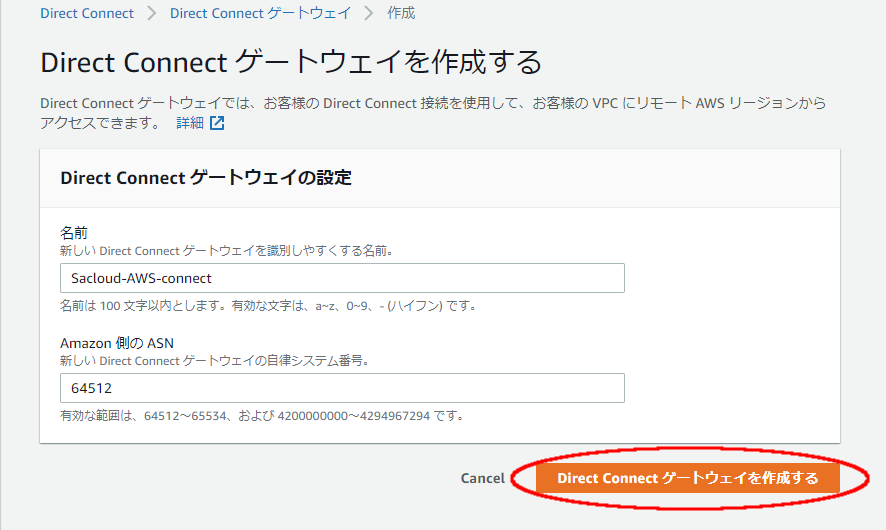Go to the Direct Connect breadcrumb

(87, 14)
